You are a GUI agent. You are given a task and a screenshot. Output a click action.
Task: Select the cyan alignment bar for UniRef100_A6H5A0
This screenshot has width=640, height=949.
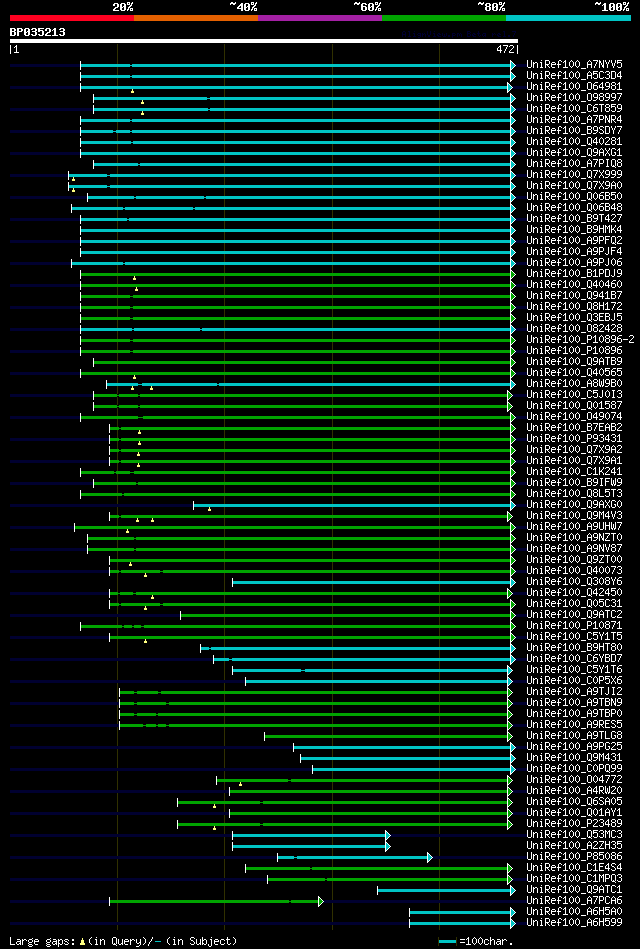pyautogui.click(x=462, y=911)
